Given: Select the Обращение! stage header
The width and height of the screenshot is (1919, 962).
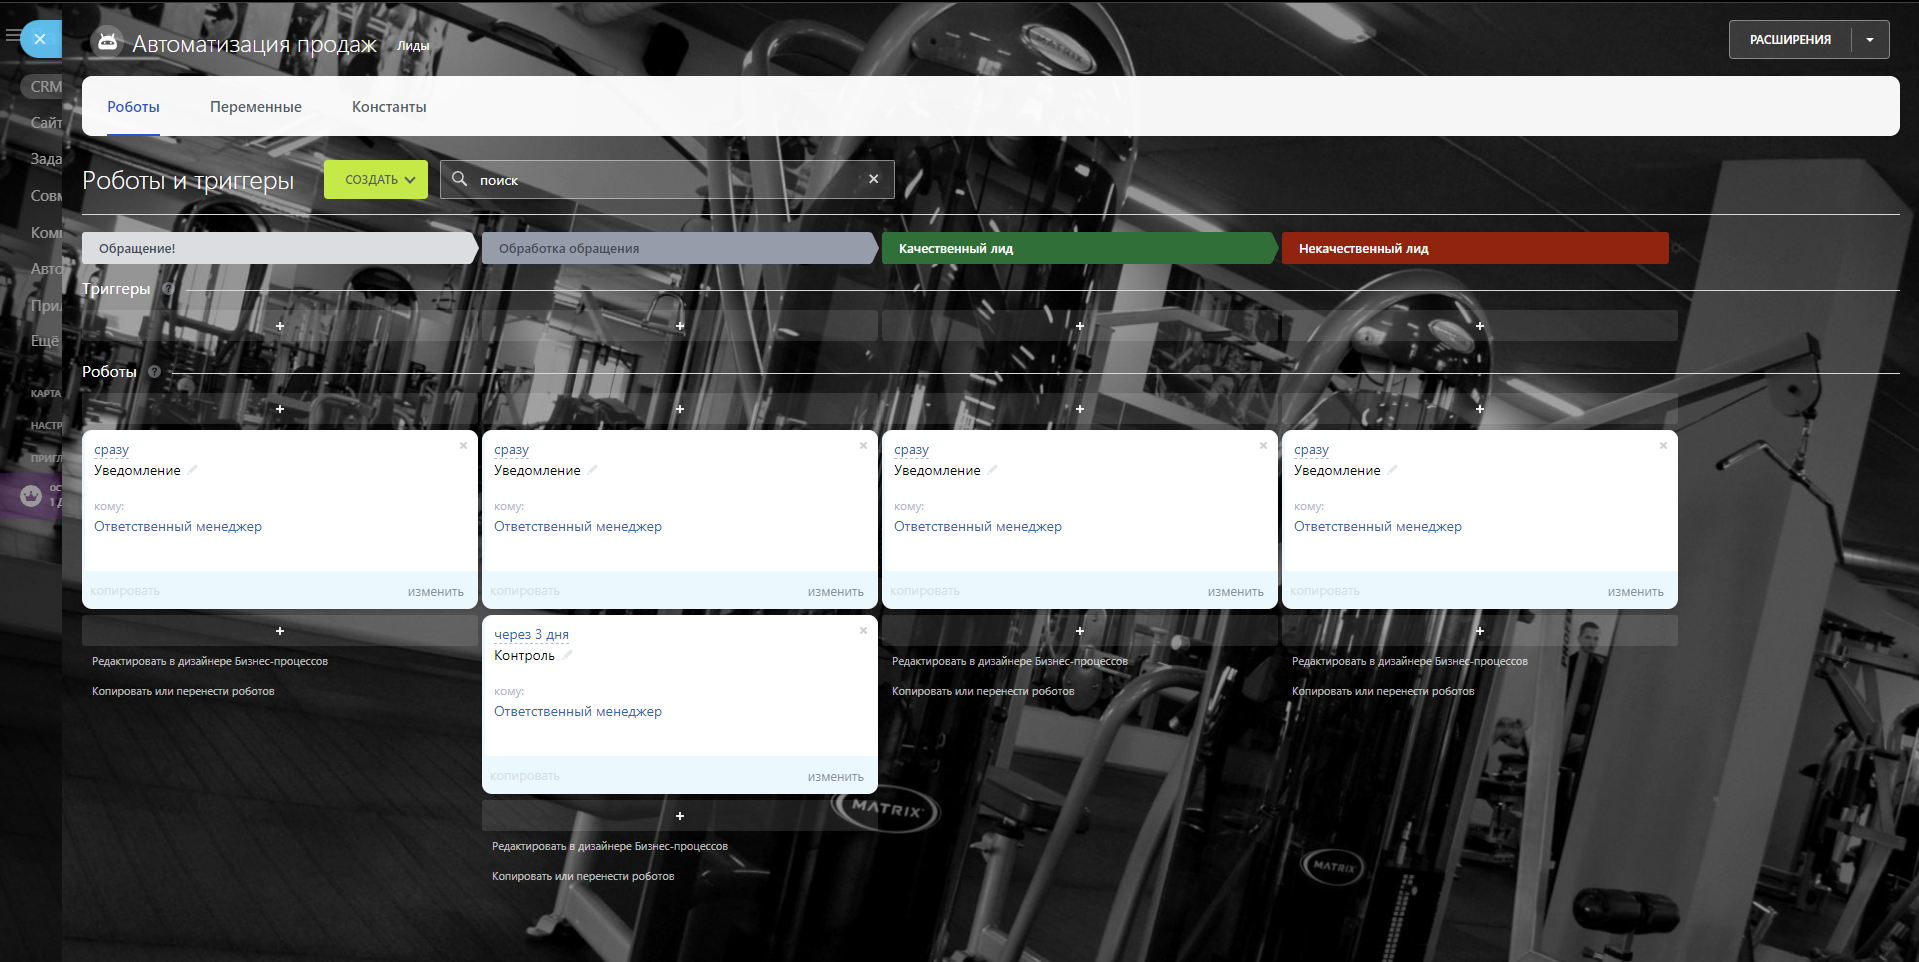Looking at the screenshot, I should coord(280,248).
